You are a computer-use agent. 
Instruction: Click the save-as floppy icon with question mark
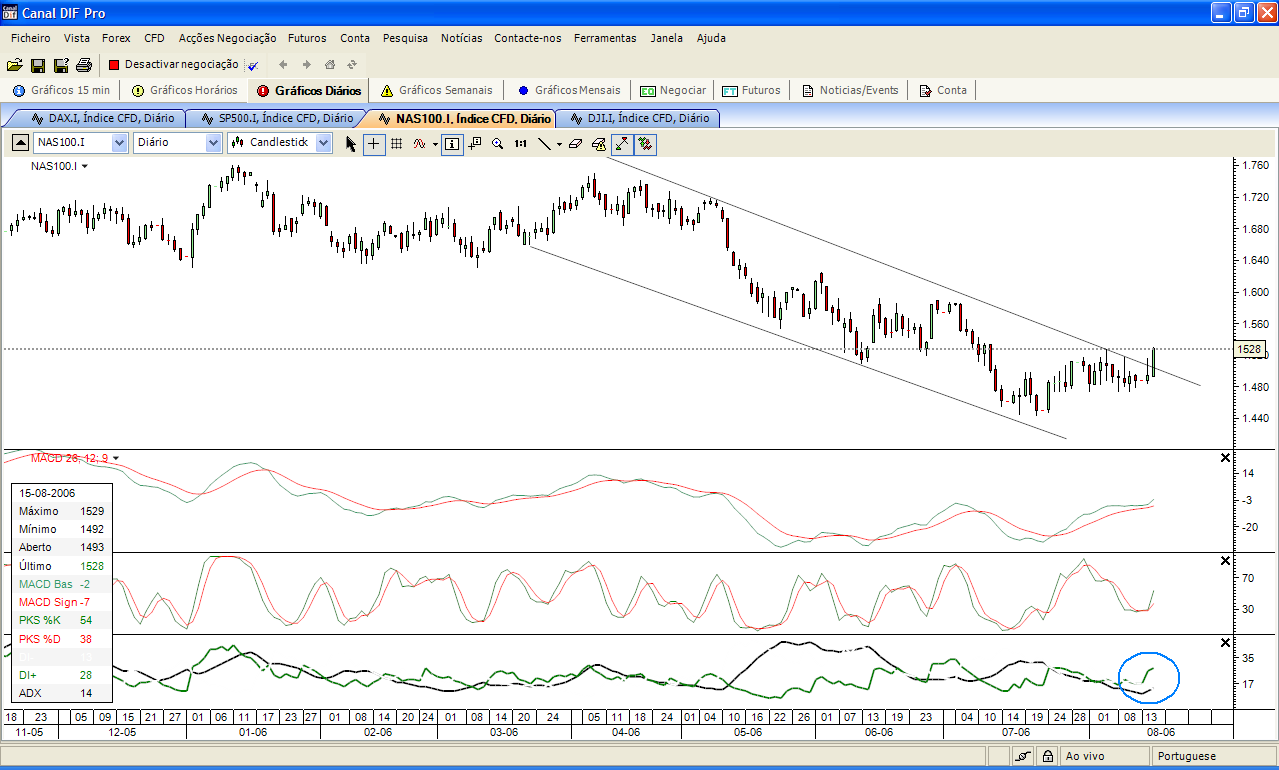61,65
